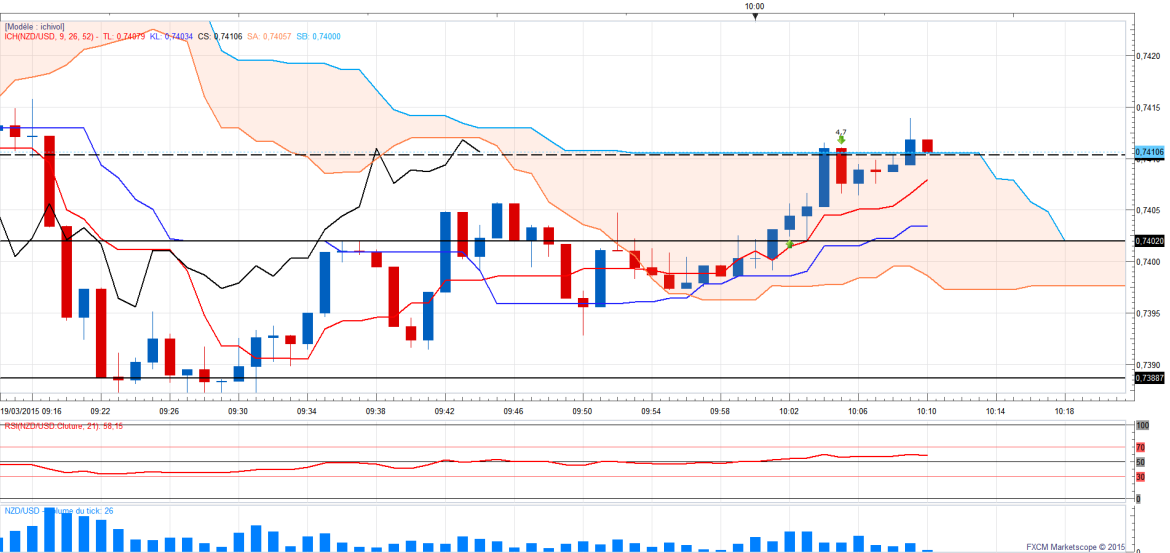This screenshot has height=553, width=1170.
Task: Click the "[Modèle : ichivol]" label
Action: (35, 26)
